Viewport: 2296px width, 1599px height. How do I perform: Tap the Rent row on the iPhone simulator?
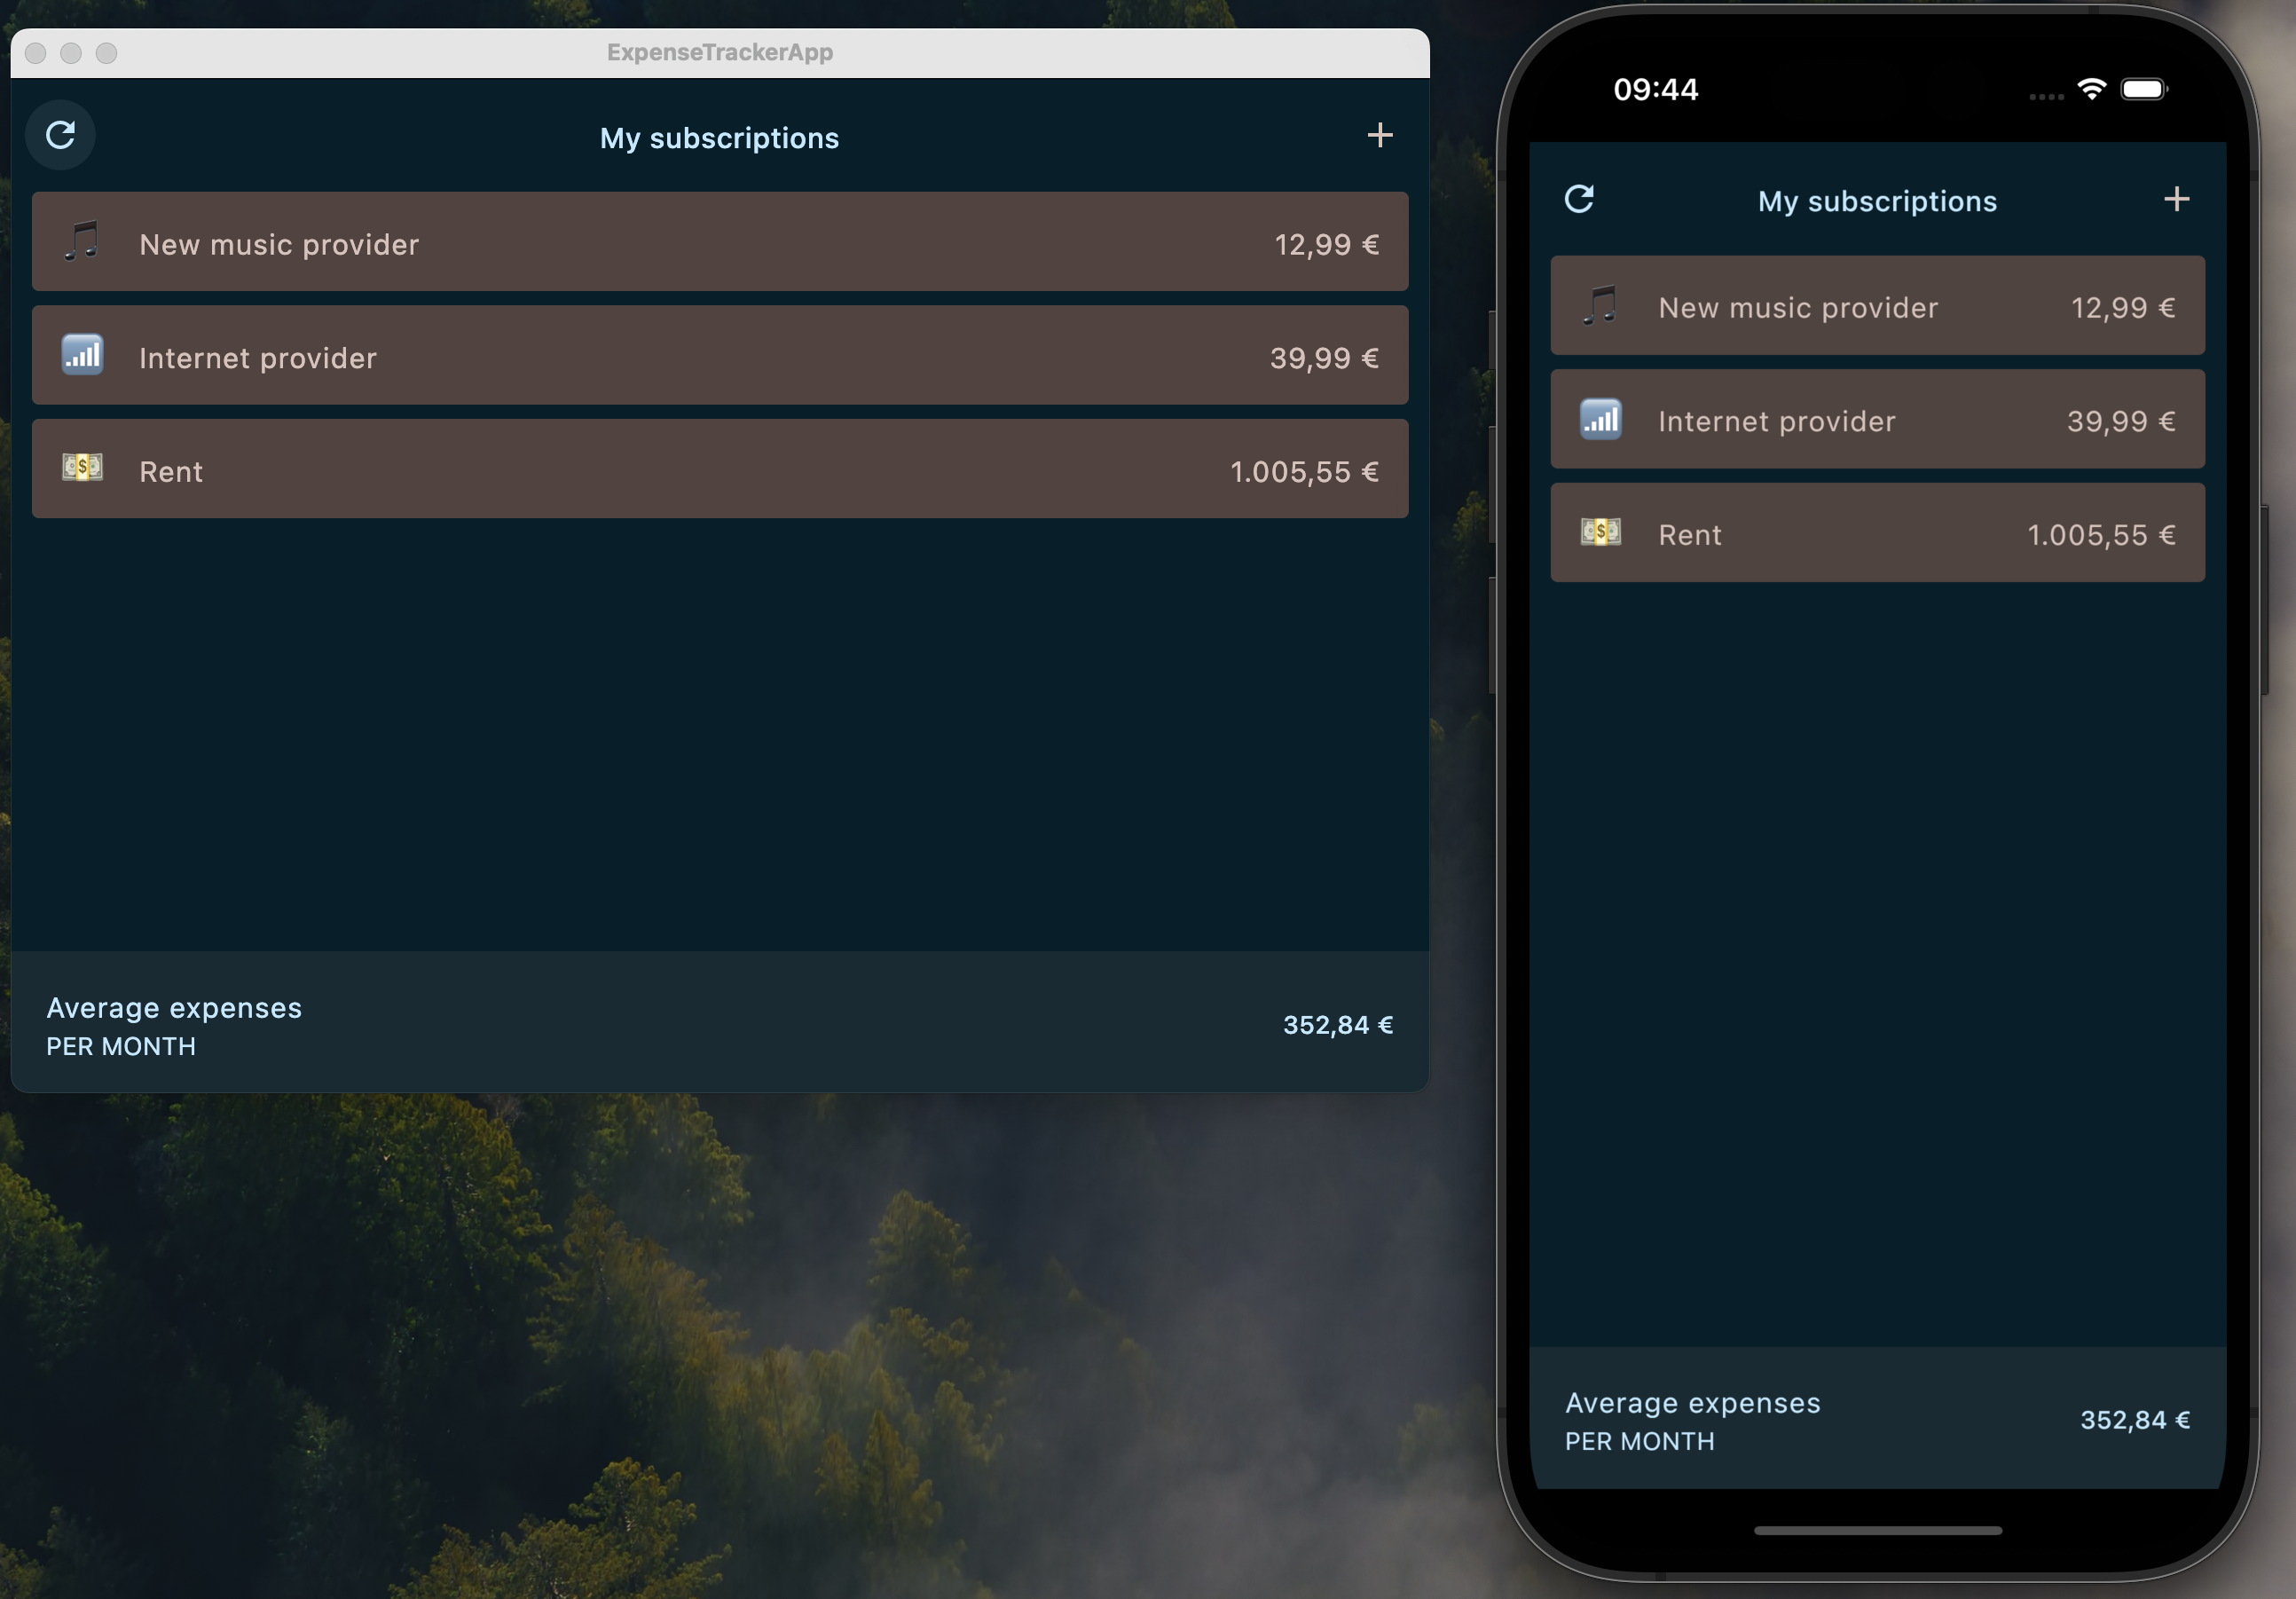tap(1877, 532)
